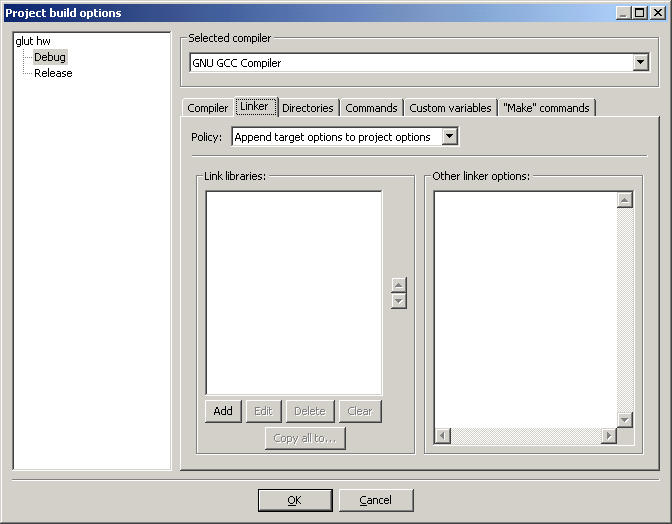The width and height of the screenshot is (672, 524).
Task: Open the Directories tab
Action: click(307, 108)
